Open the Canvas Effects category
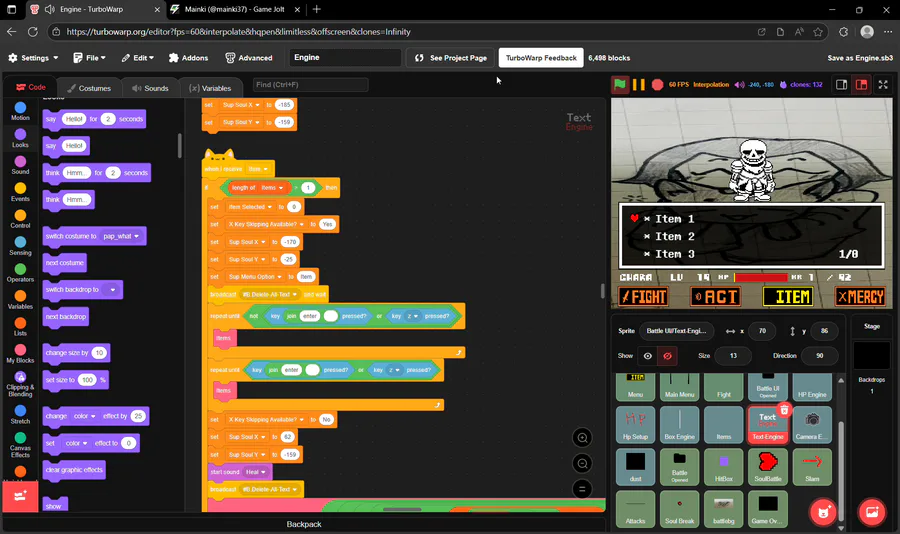Screen dimensions: 900x534 coord(20,444)
